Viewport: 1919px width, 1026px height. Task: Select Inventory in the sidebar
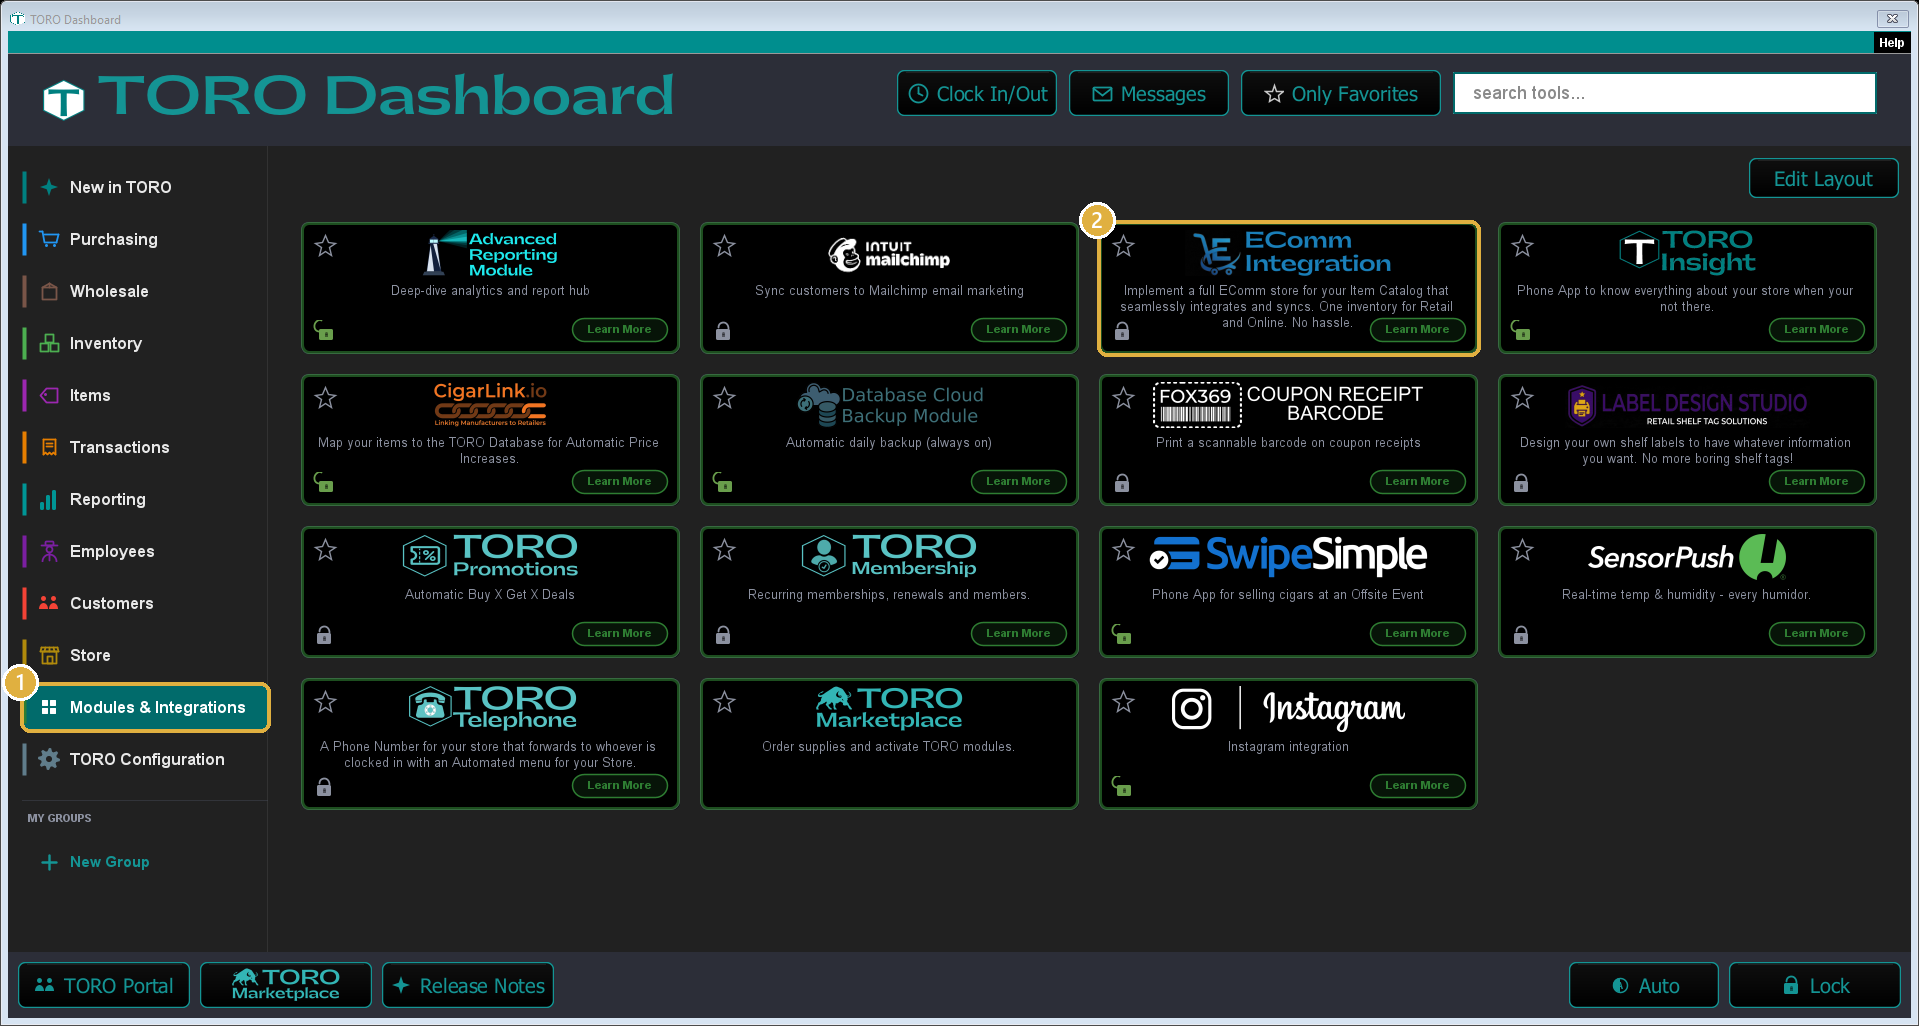(x=144, y=343)
